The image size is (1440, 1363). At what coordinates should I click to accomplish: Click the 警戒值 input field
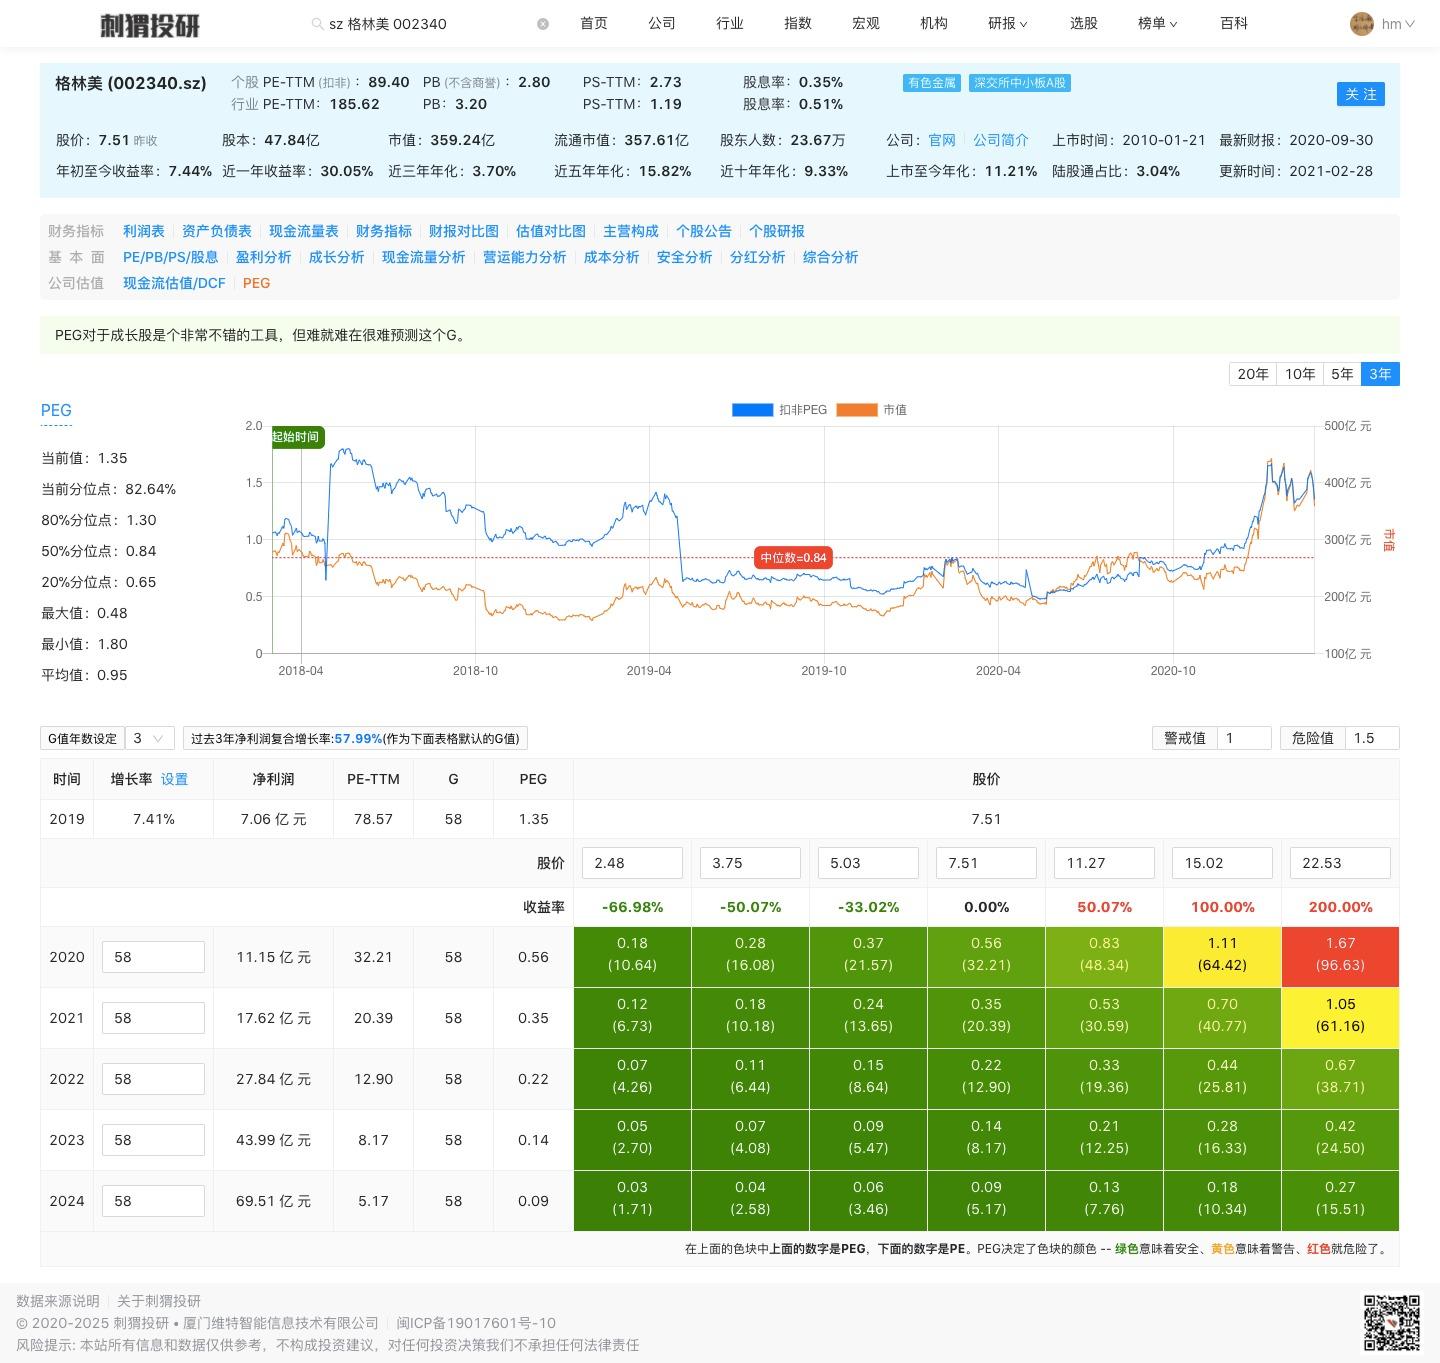click(x=1244, y=738)
